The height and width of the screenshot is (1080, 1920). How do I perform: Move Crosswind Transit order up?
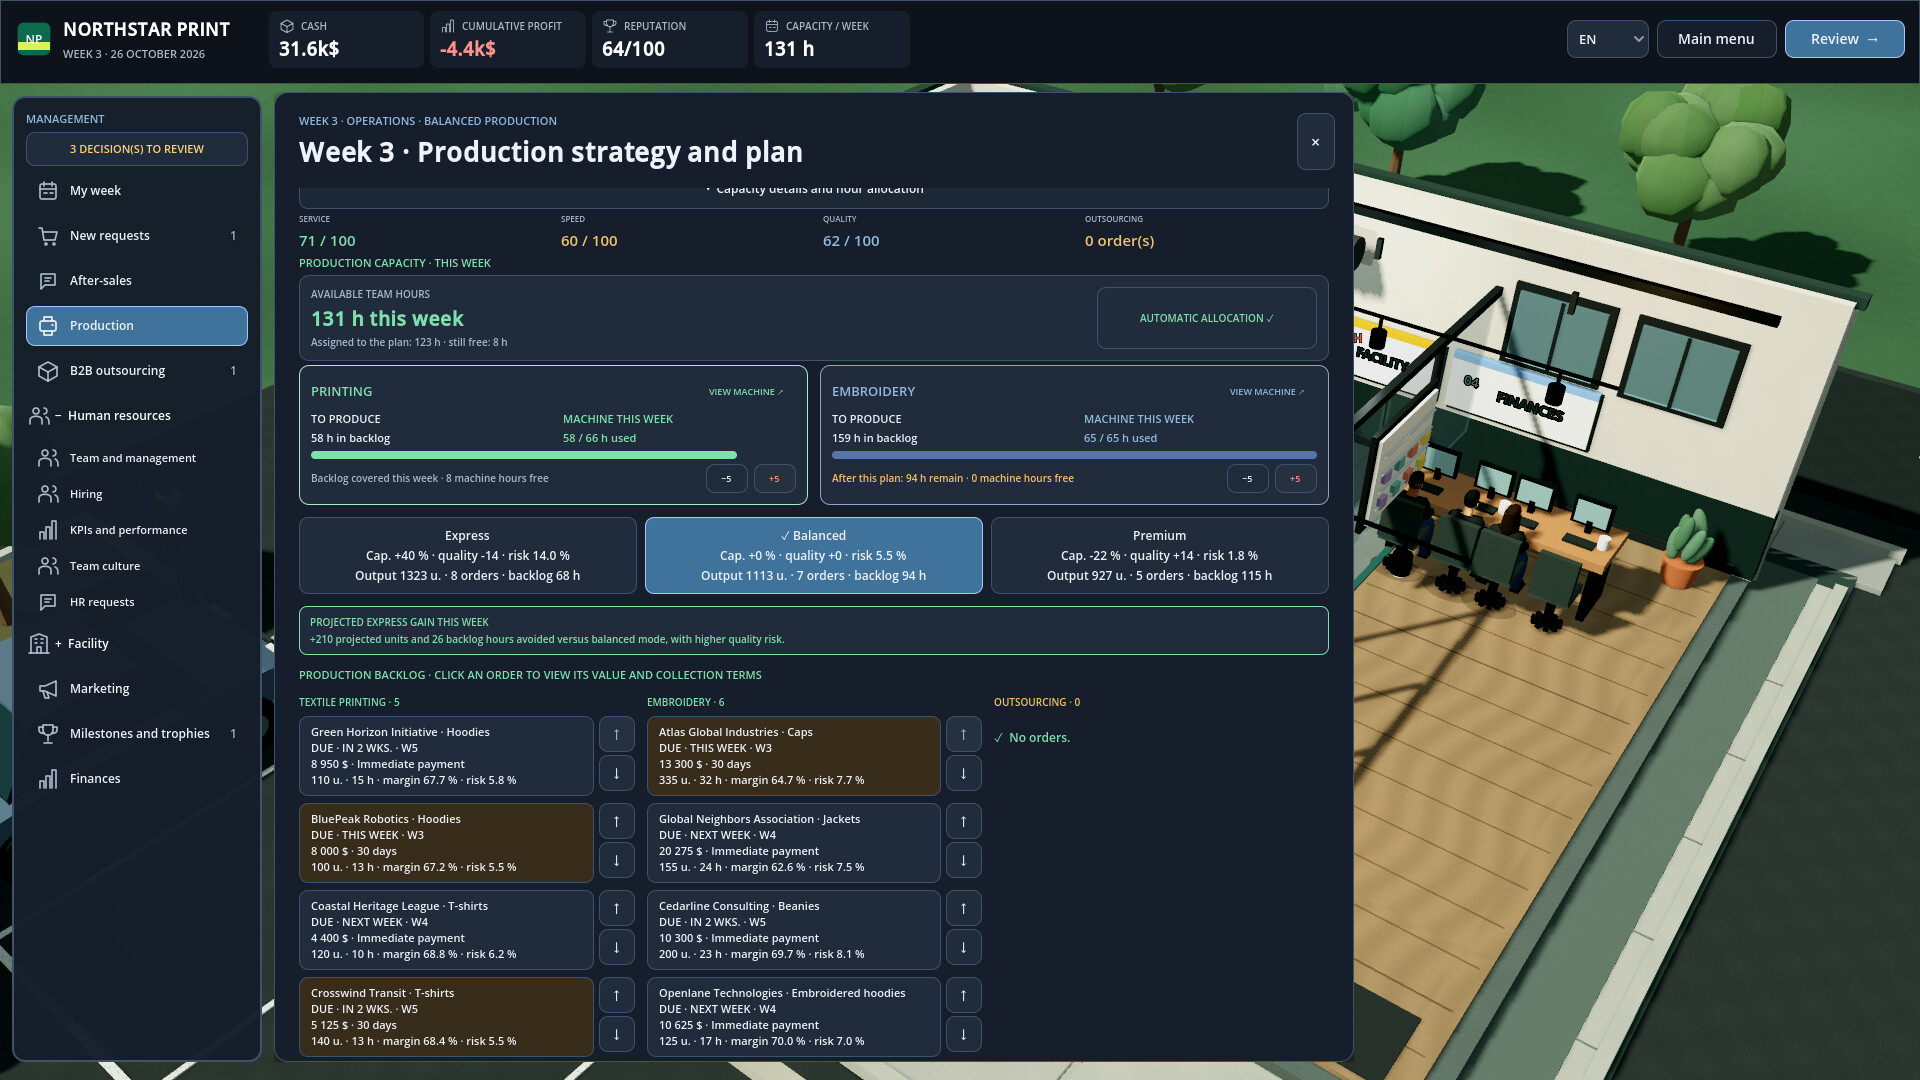point(617,996)
